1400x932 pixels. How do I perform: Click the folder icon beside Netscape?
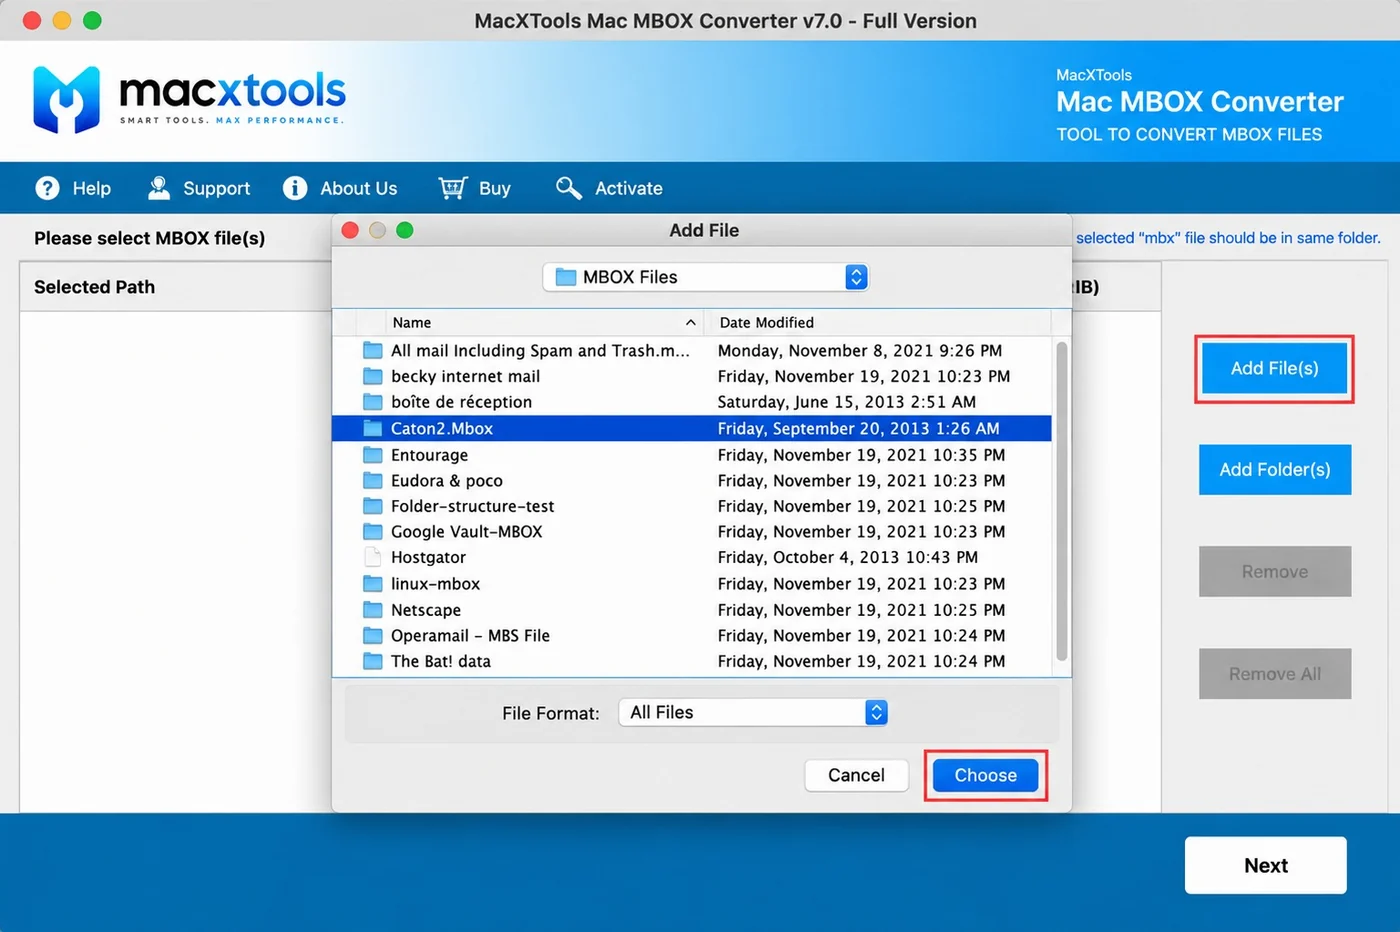[373, 610]
